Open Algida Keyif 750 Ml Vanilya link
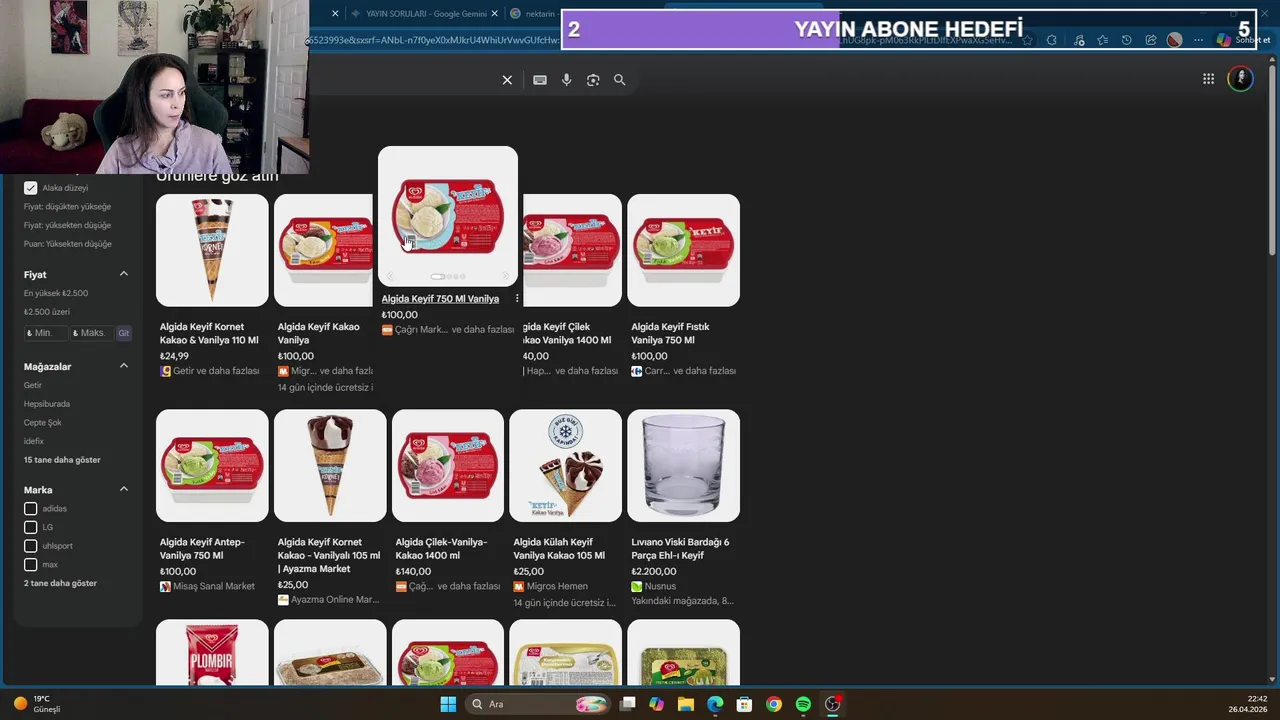The width and height of the screenshot is (1280, 720). [440, 299]
